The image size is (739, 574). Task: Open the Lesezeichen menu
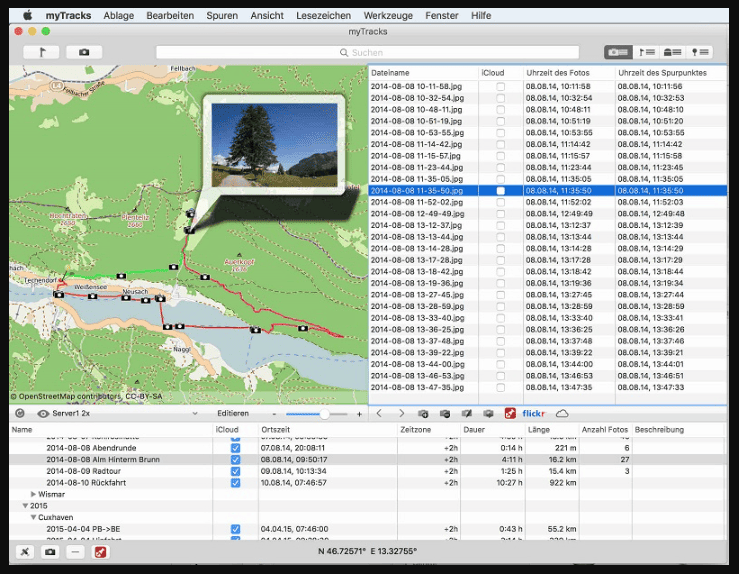(324, 16)
